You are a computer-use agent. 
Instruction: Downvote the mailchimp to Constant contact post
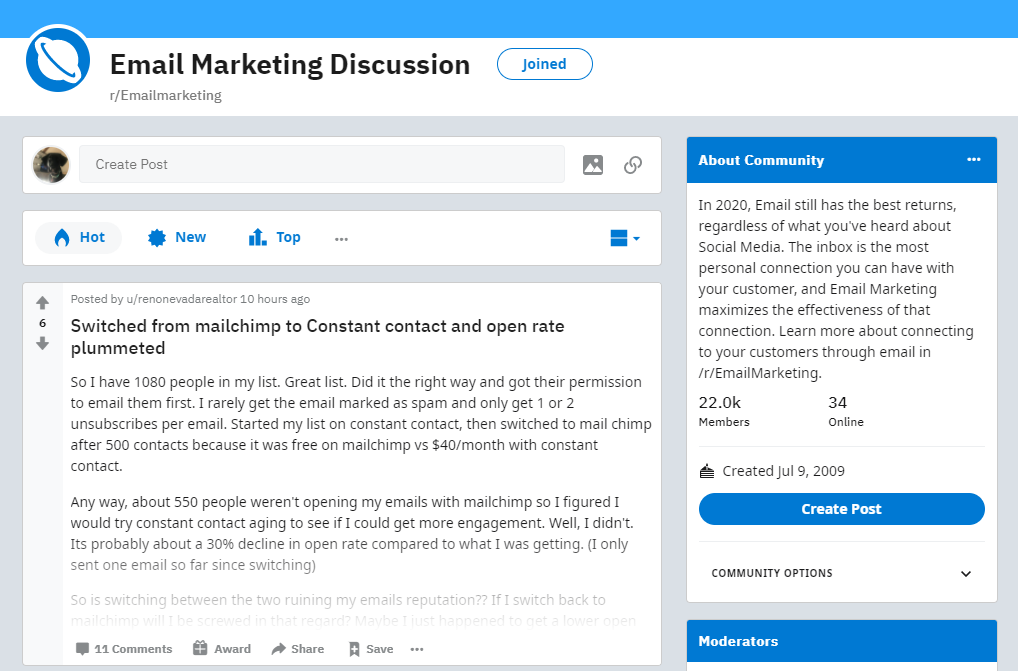42,343
